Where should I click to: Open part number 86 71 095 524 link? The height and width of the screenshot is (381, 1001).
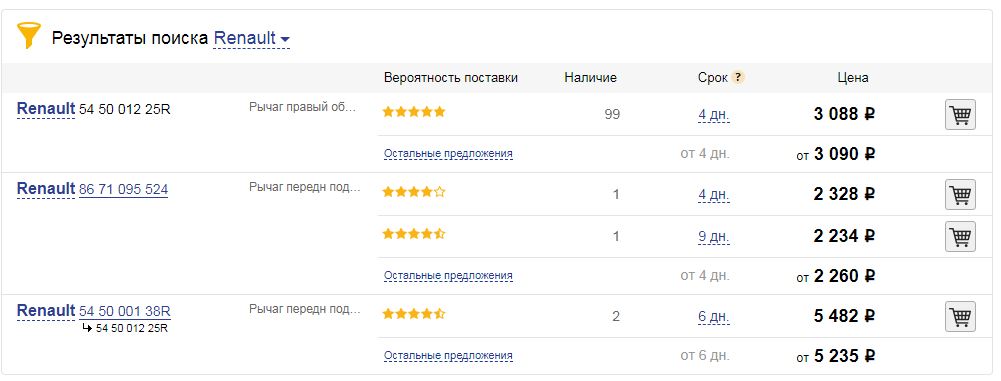coord(124,190)
